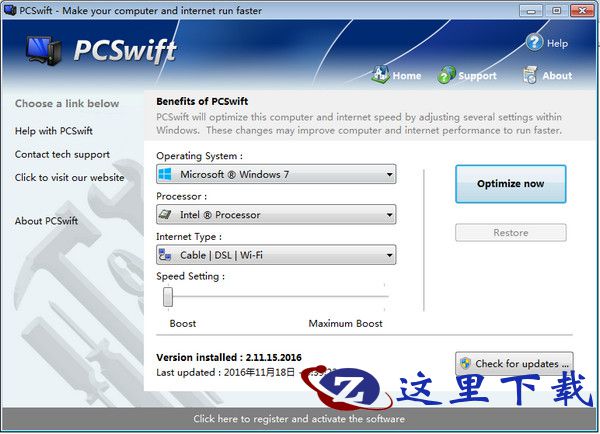Open Support in the header navigation
600x434 pixels.
pos(477,76)
